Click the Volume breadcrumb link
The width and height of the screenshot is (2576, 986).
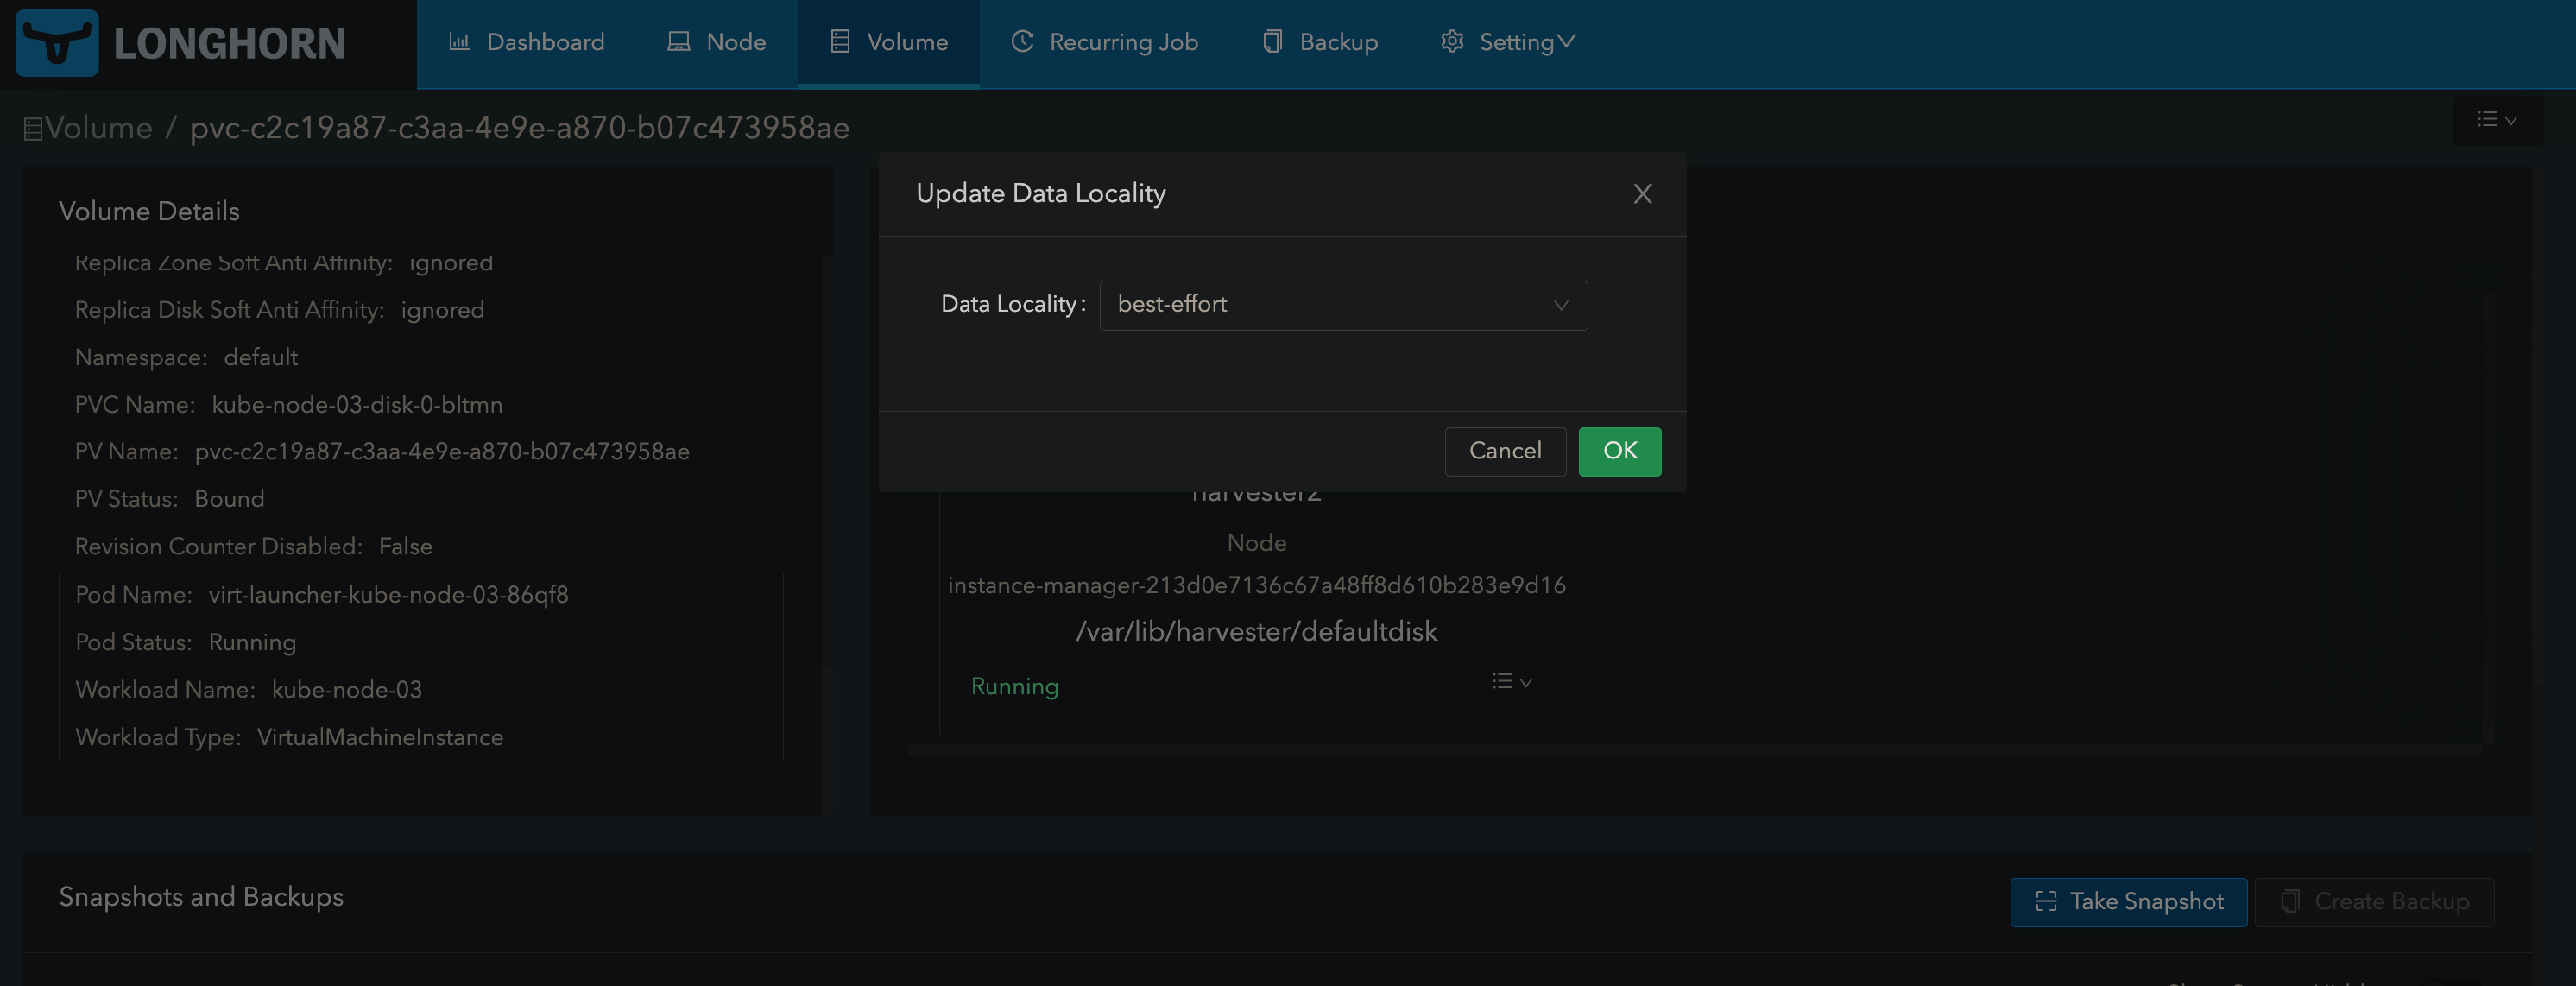point(97,127)
